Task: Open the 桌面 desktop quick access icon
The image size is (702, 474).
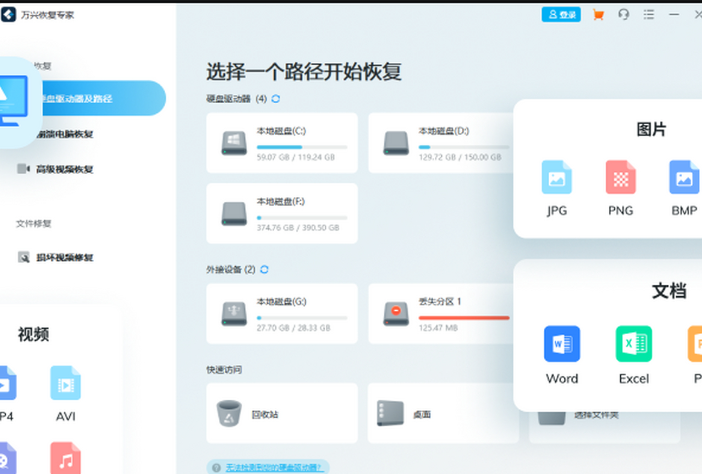Action: [390, 413]
